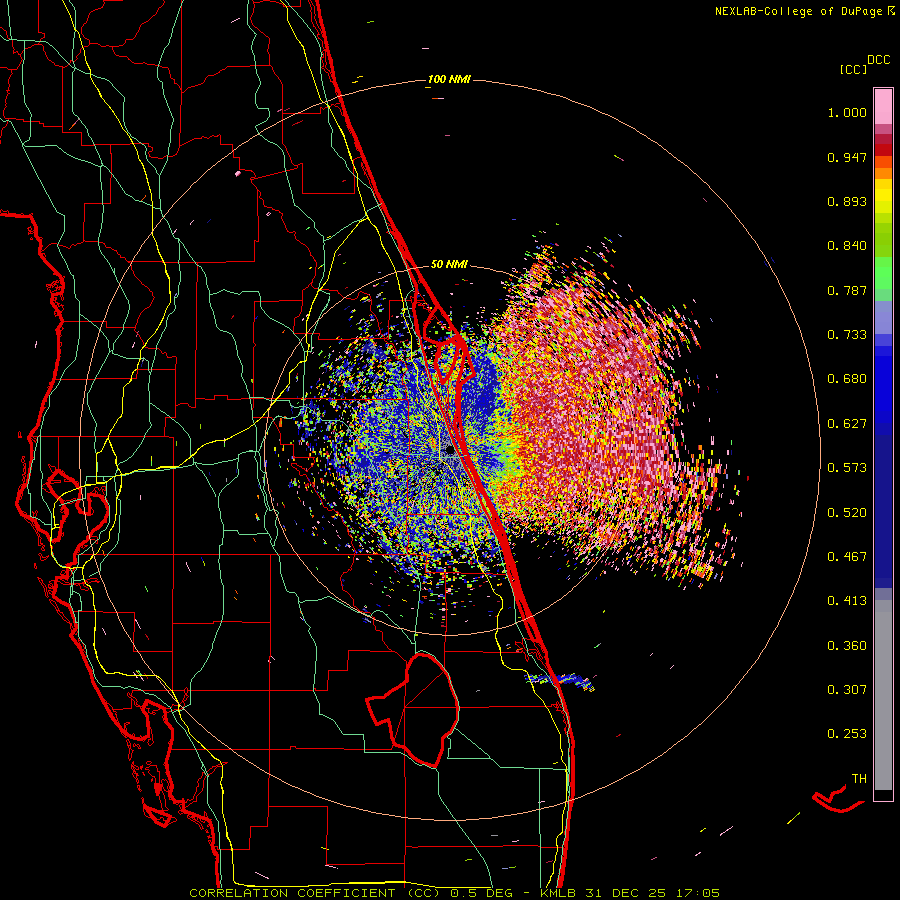Select the 0.680 scale value

click(x=847, y=379)
